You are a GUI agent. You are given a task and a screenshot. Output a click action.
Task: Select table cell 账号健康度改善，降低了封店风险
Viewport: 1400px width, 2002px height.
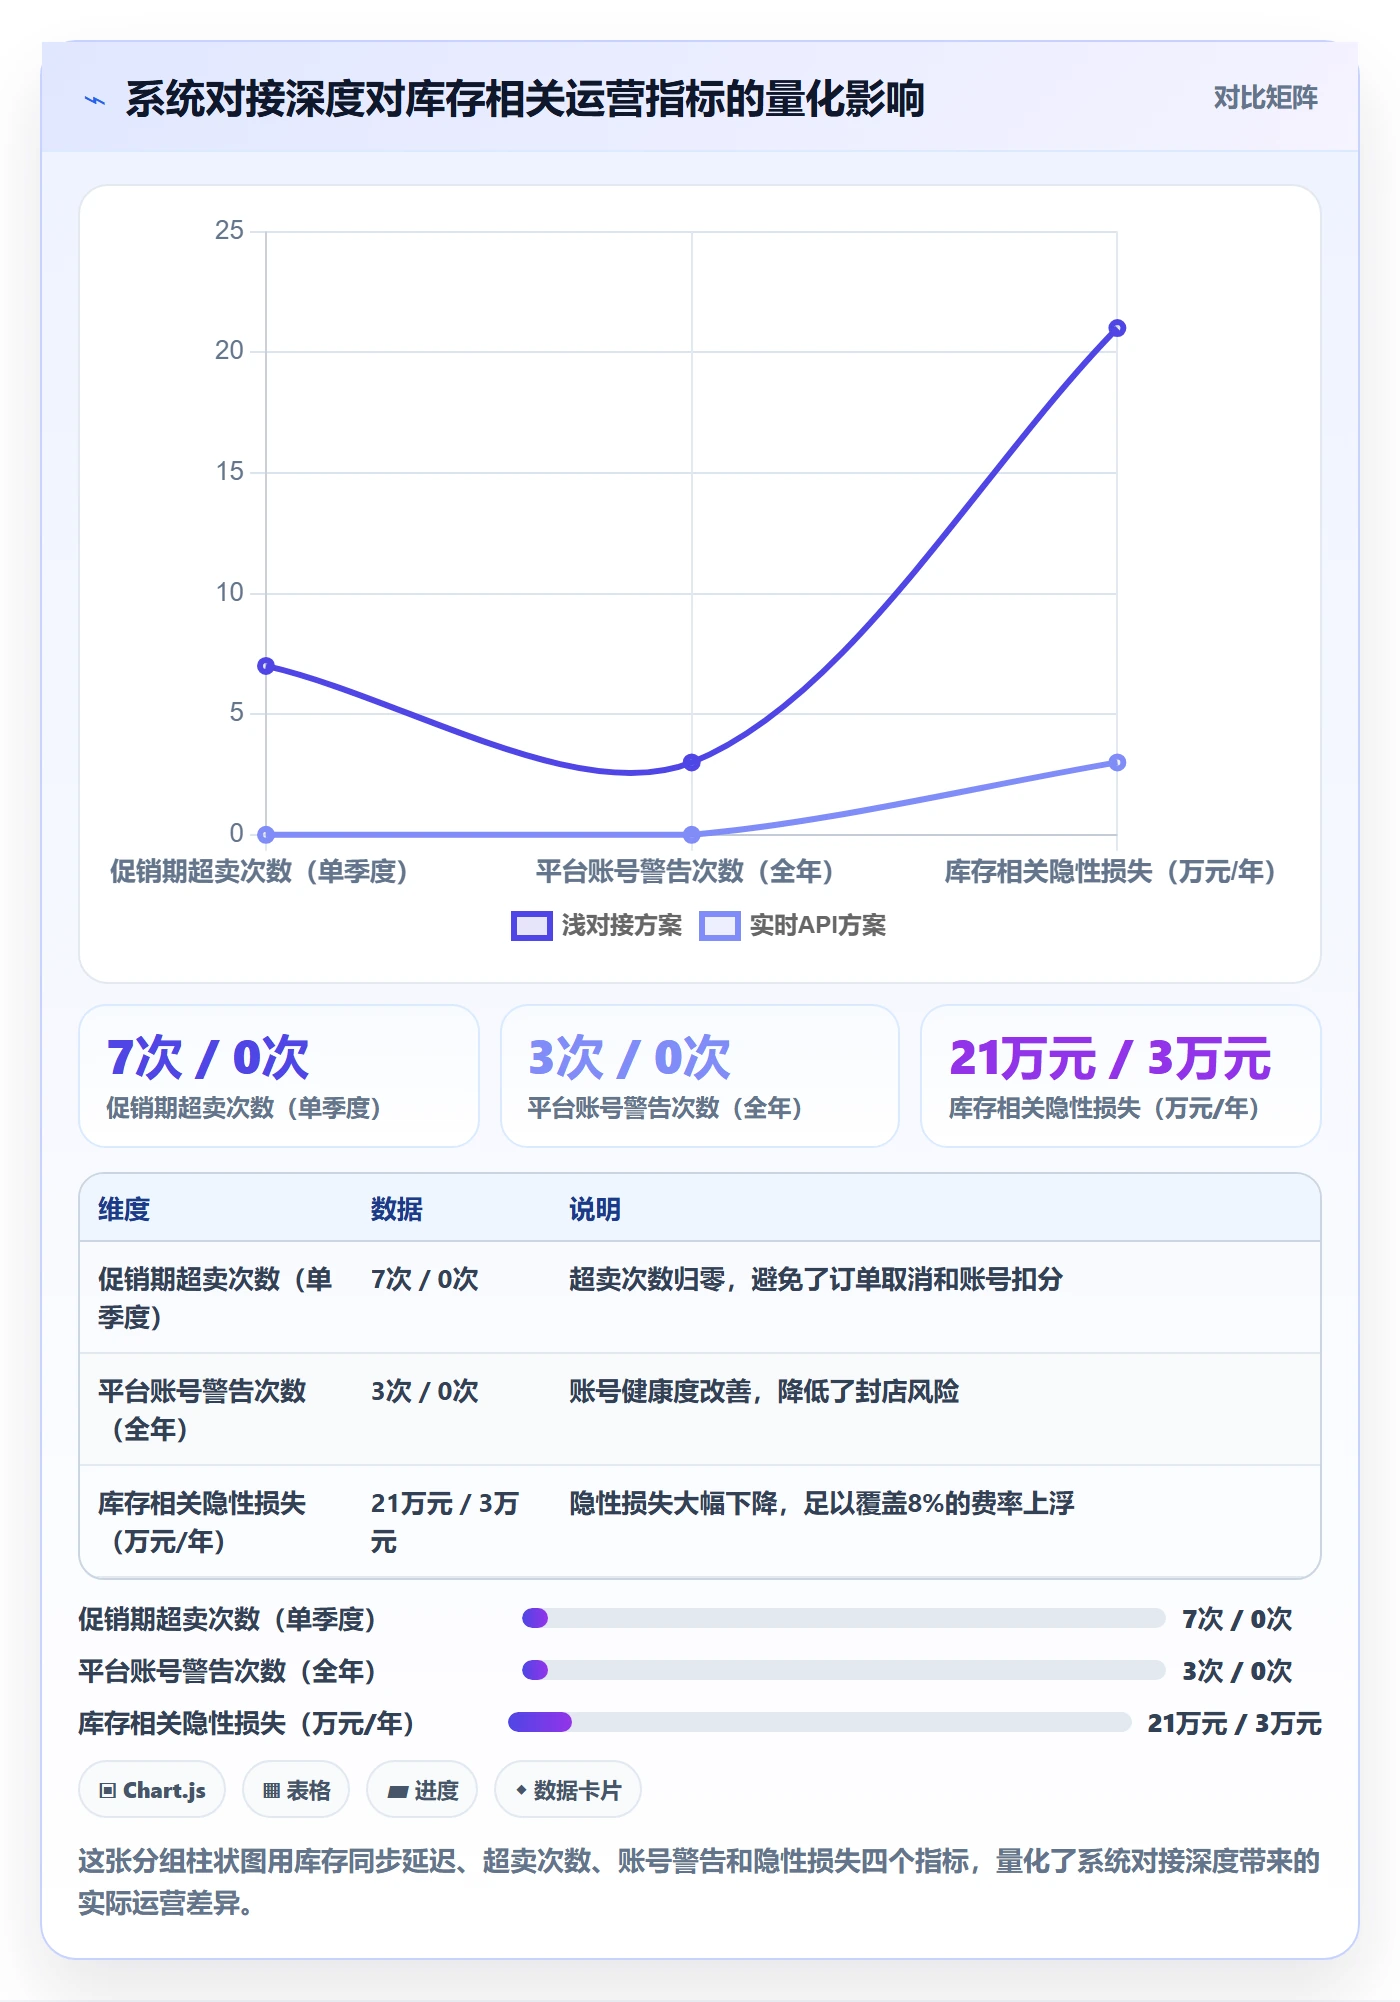click(x=764, y=1391)
